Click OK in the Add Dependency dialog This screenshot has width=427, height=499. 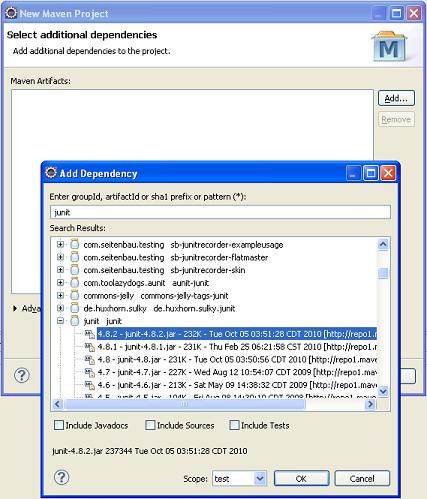pyautogui.click(x=301, y=479)
